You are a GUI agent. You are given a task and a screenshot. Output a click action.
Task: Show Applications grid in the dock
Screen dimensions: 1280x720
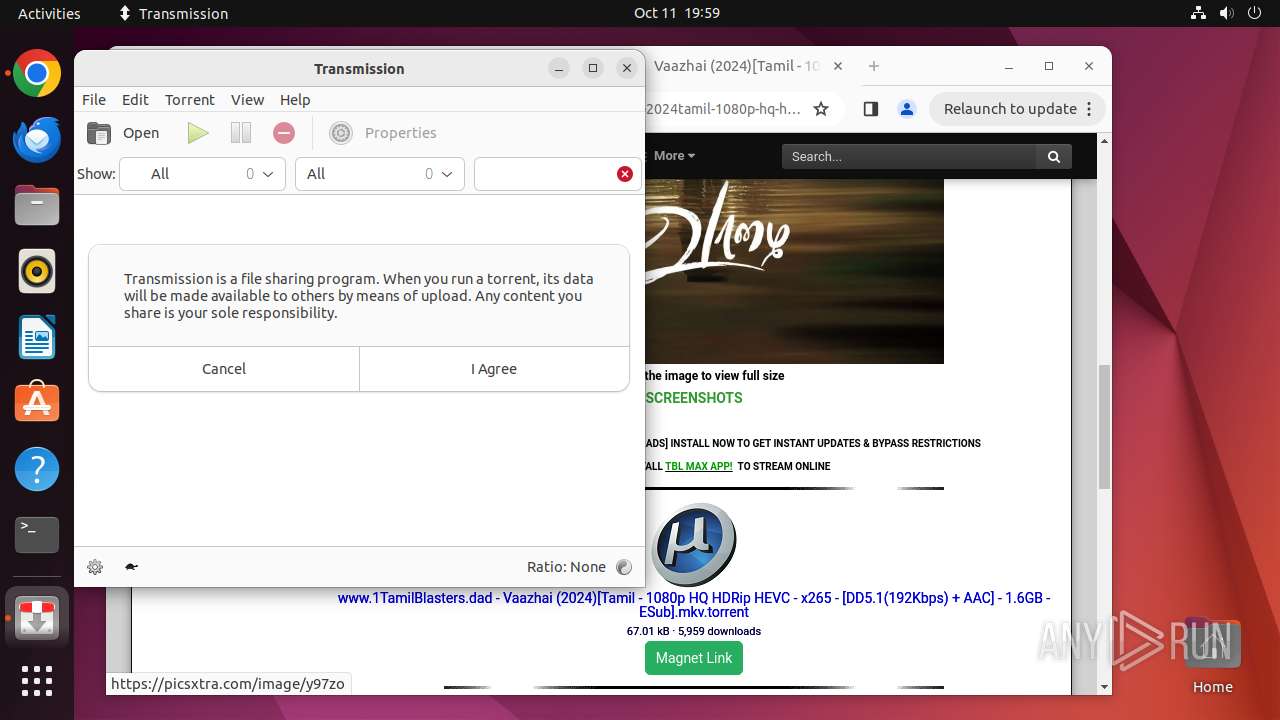coord(37,681)
